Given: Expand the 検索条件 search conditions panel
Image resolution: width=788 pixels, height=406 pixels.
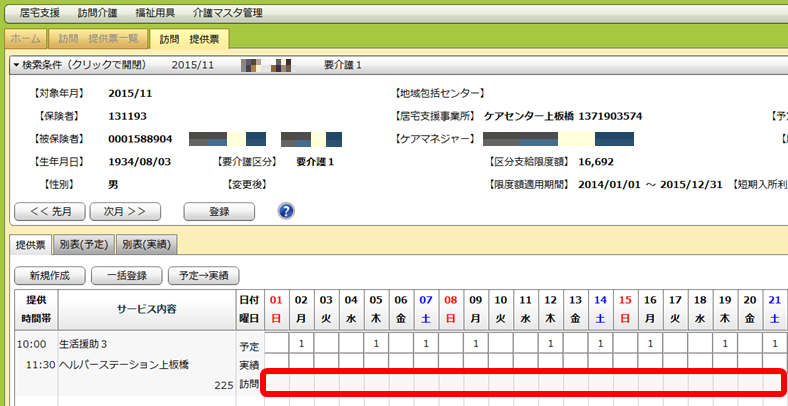Looking at the screenshot, I should pos(80,65).
